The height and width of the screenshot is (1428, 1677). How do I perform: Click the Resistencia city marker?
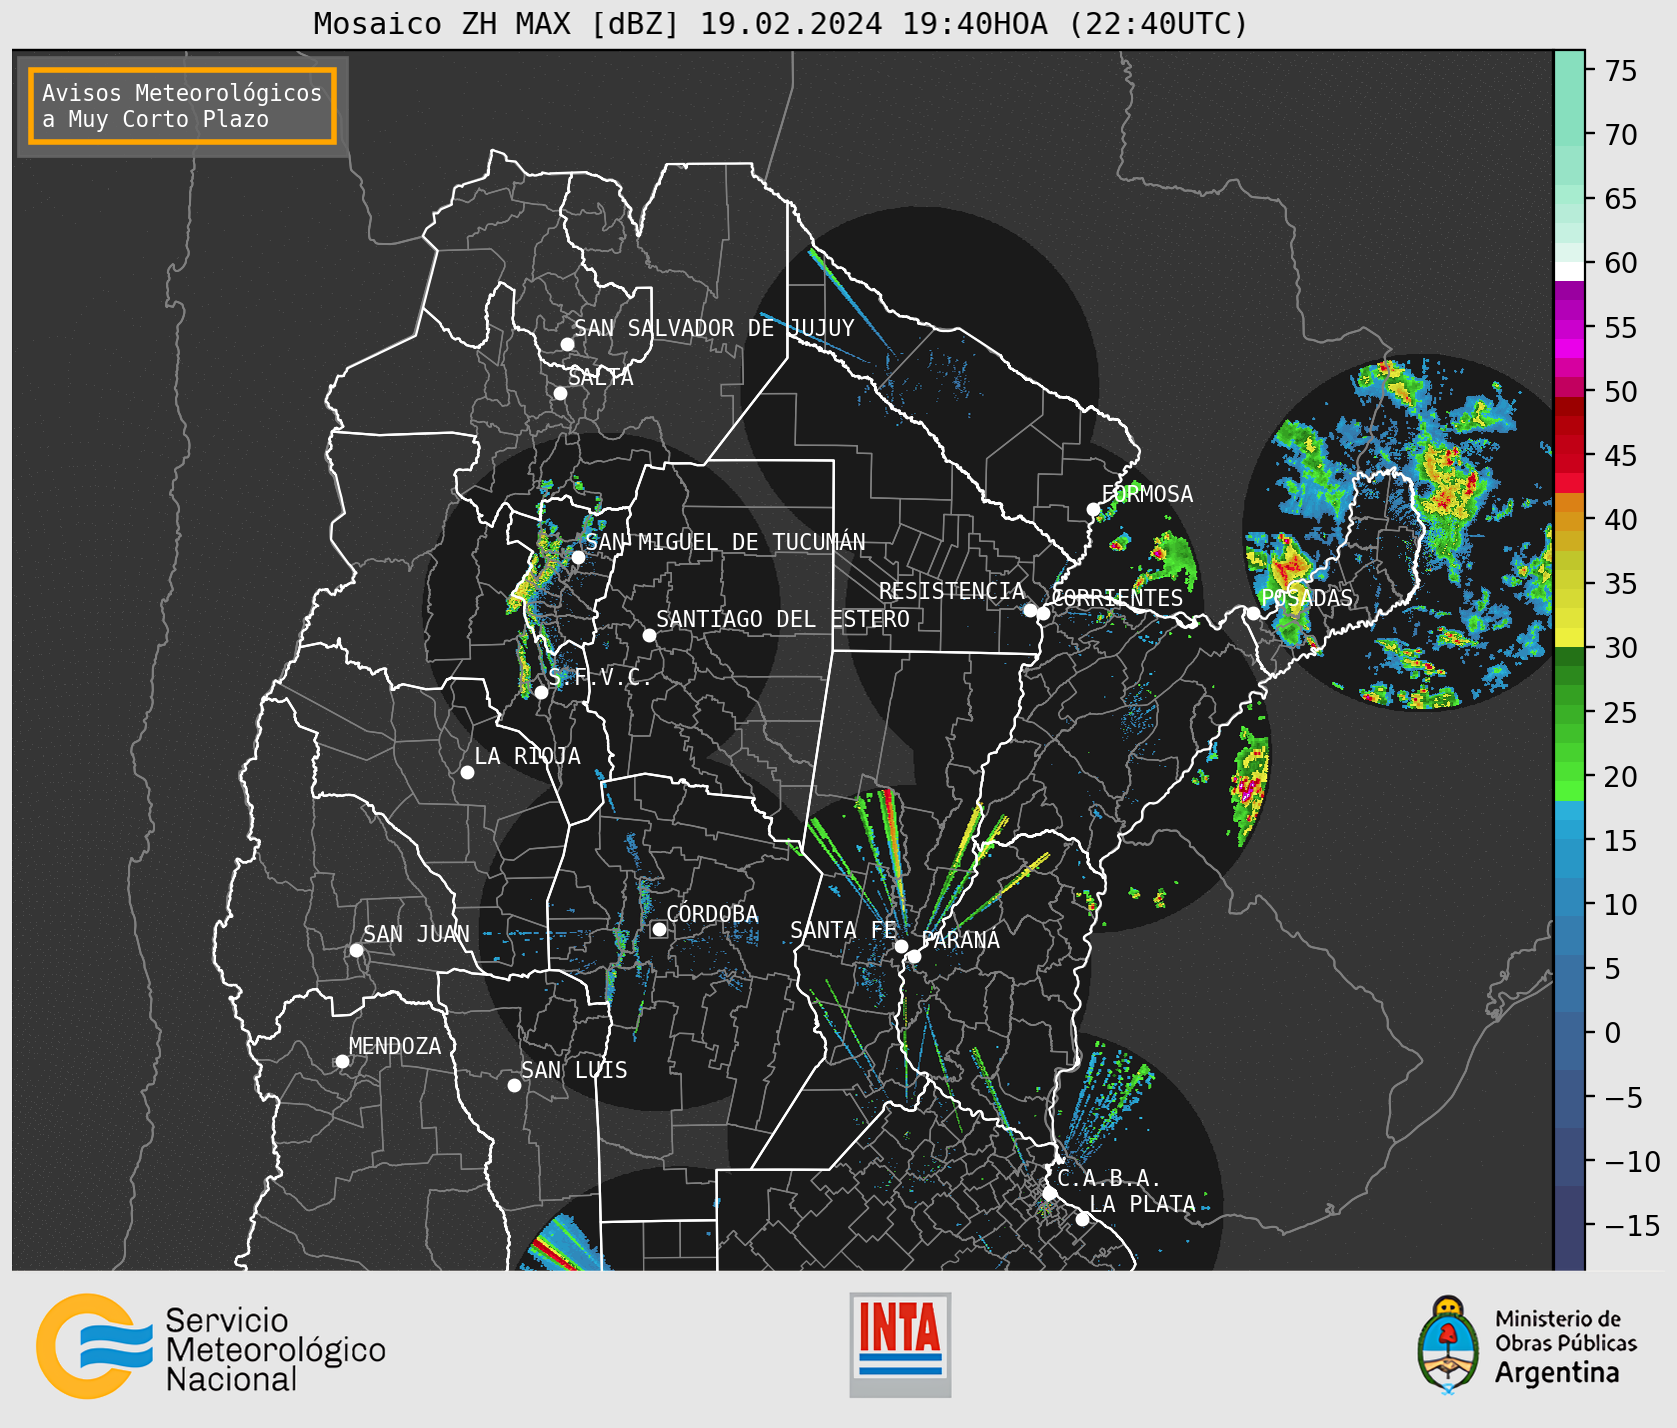click(1030, 610)
